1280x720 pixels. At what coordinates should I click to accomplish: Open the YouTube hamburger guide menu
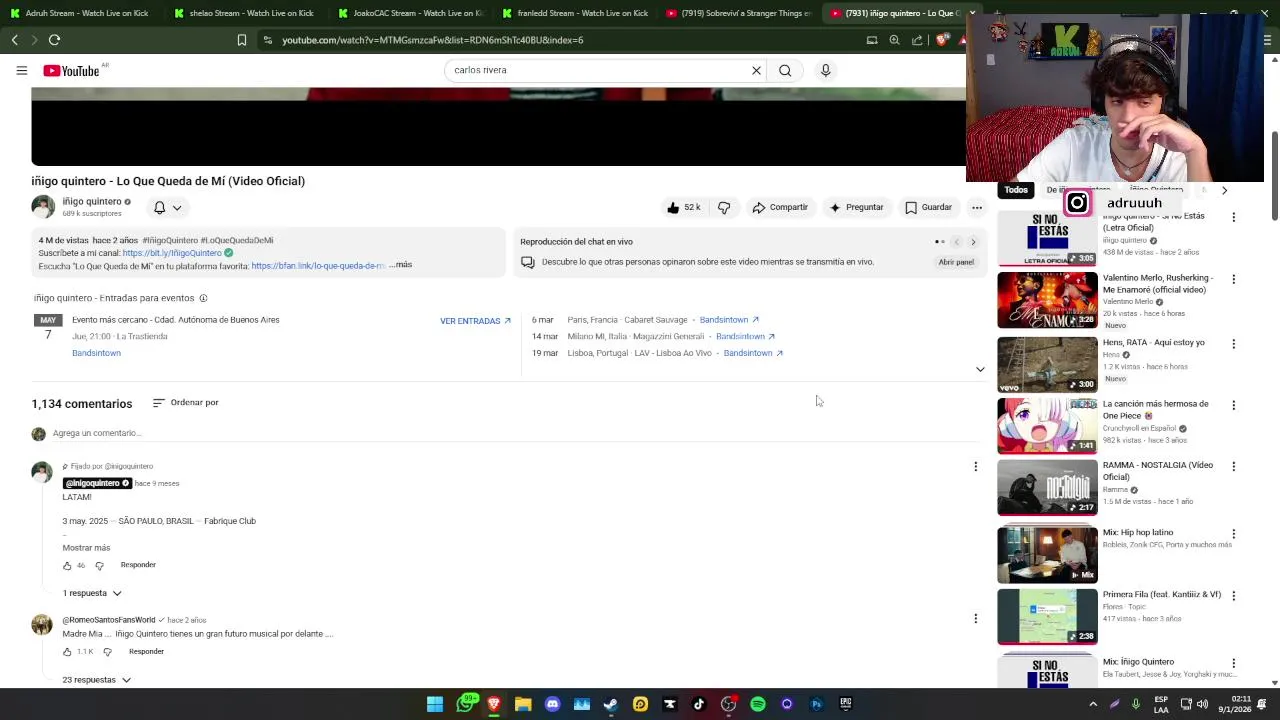pos(21,70)
